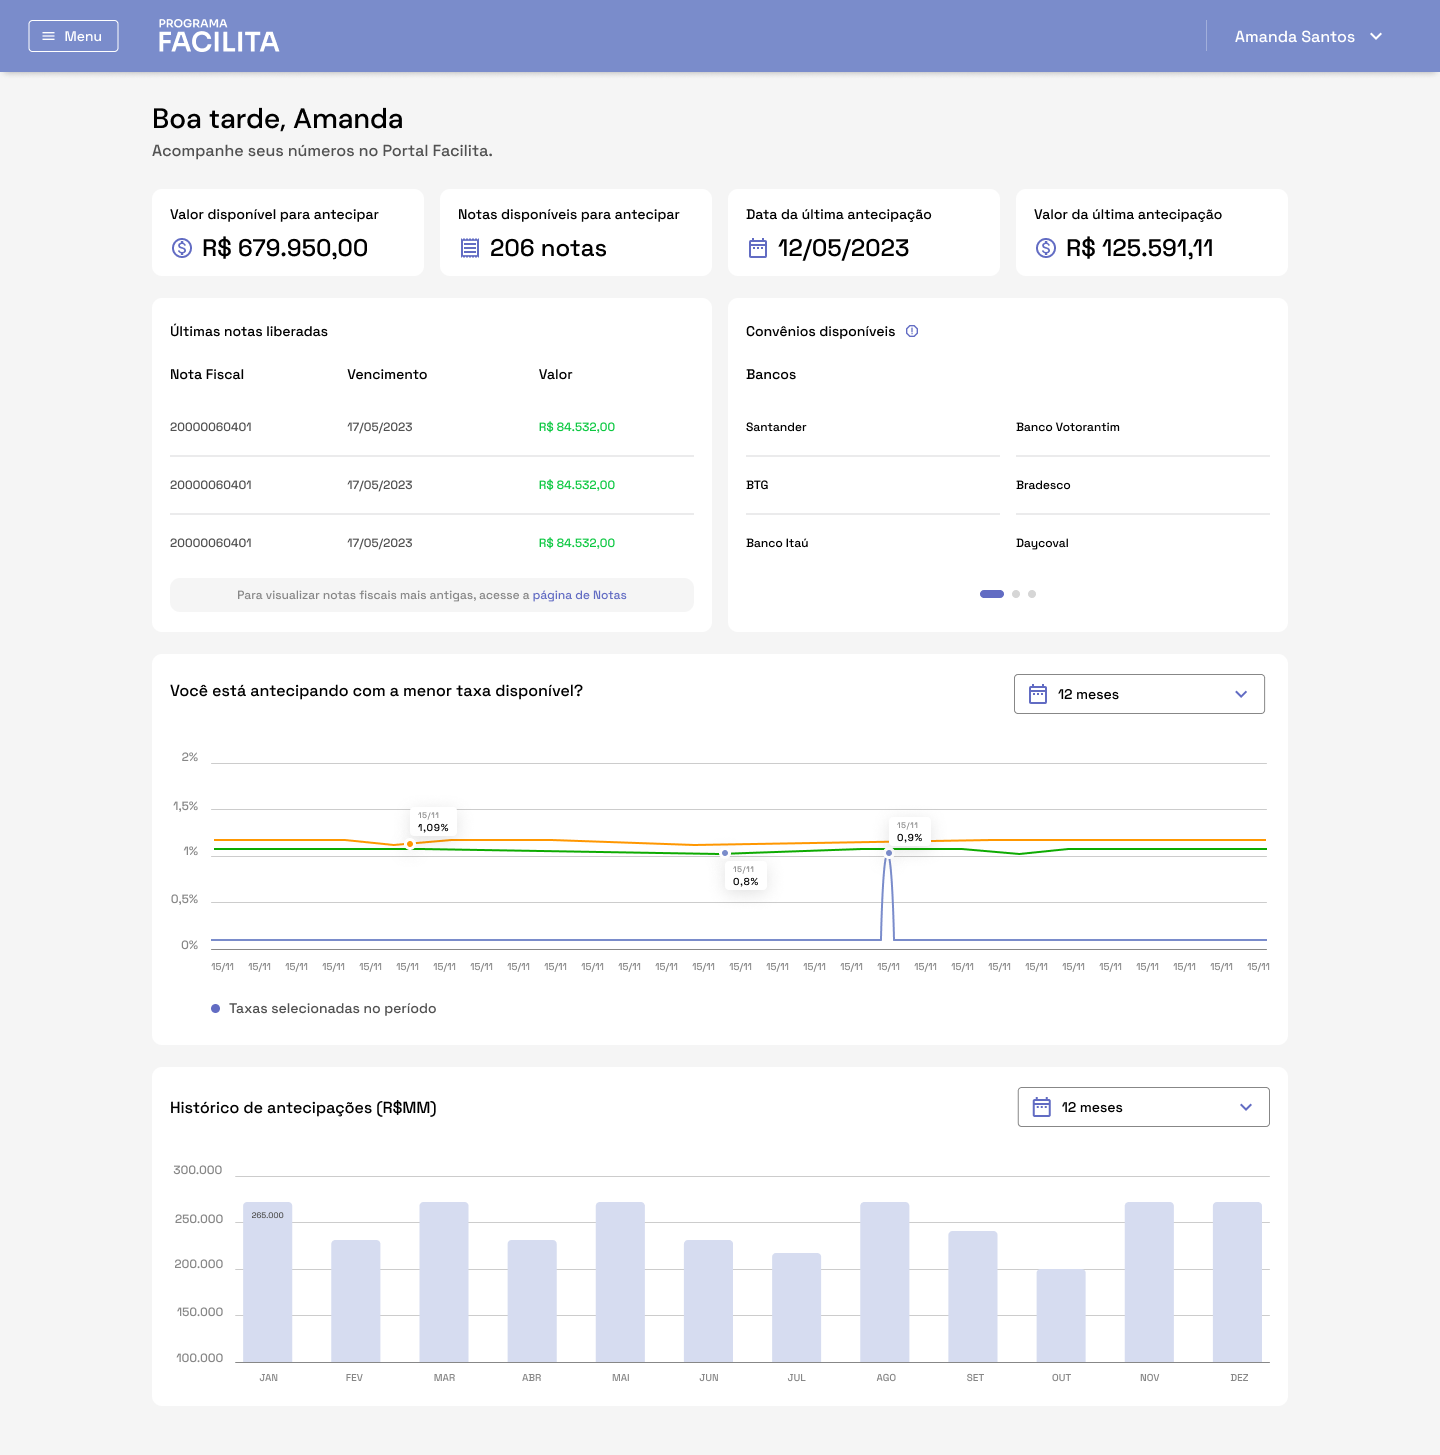This screenshot has width=1440, height=1455.
Task: Click the JUL bar in the histogram
Action: tap(797, 1307)
